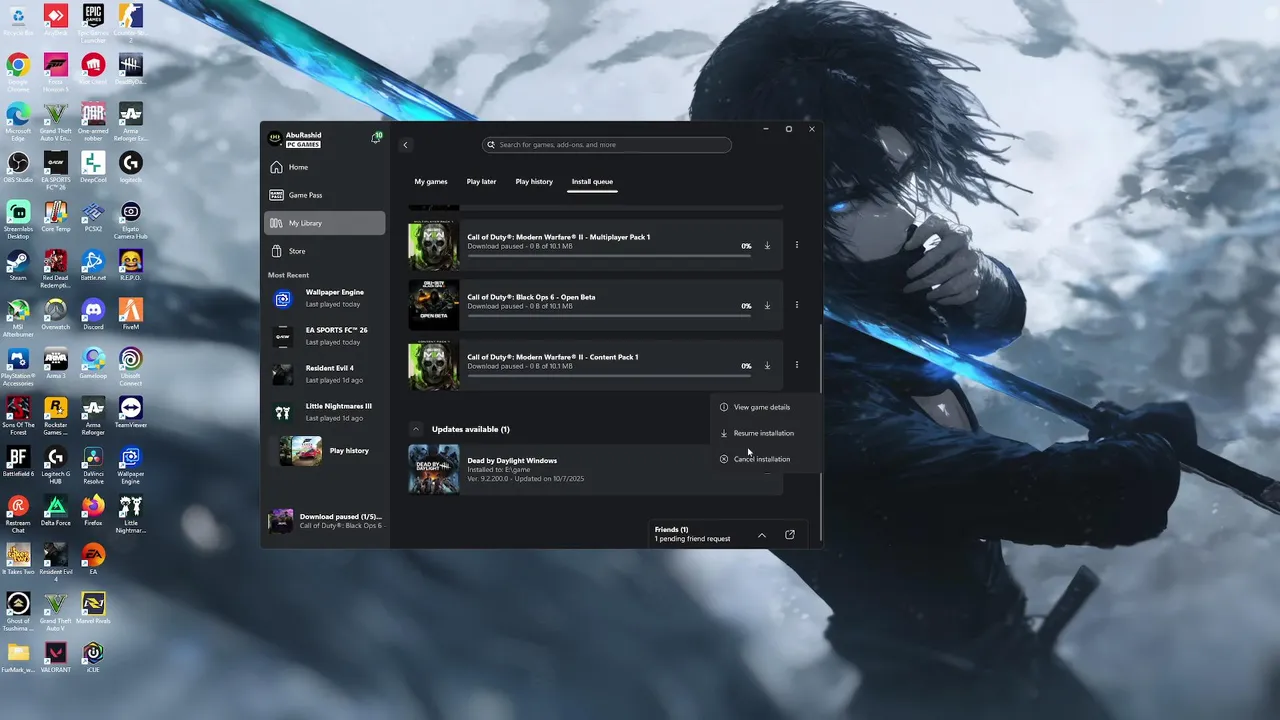Resume download for Content Pack 1
Screen dimensions: 1280x720
click(767, 365)
